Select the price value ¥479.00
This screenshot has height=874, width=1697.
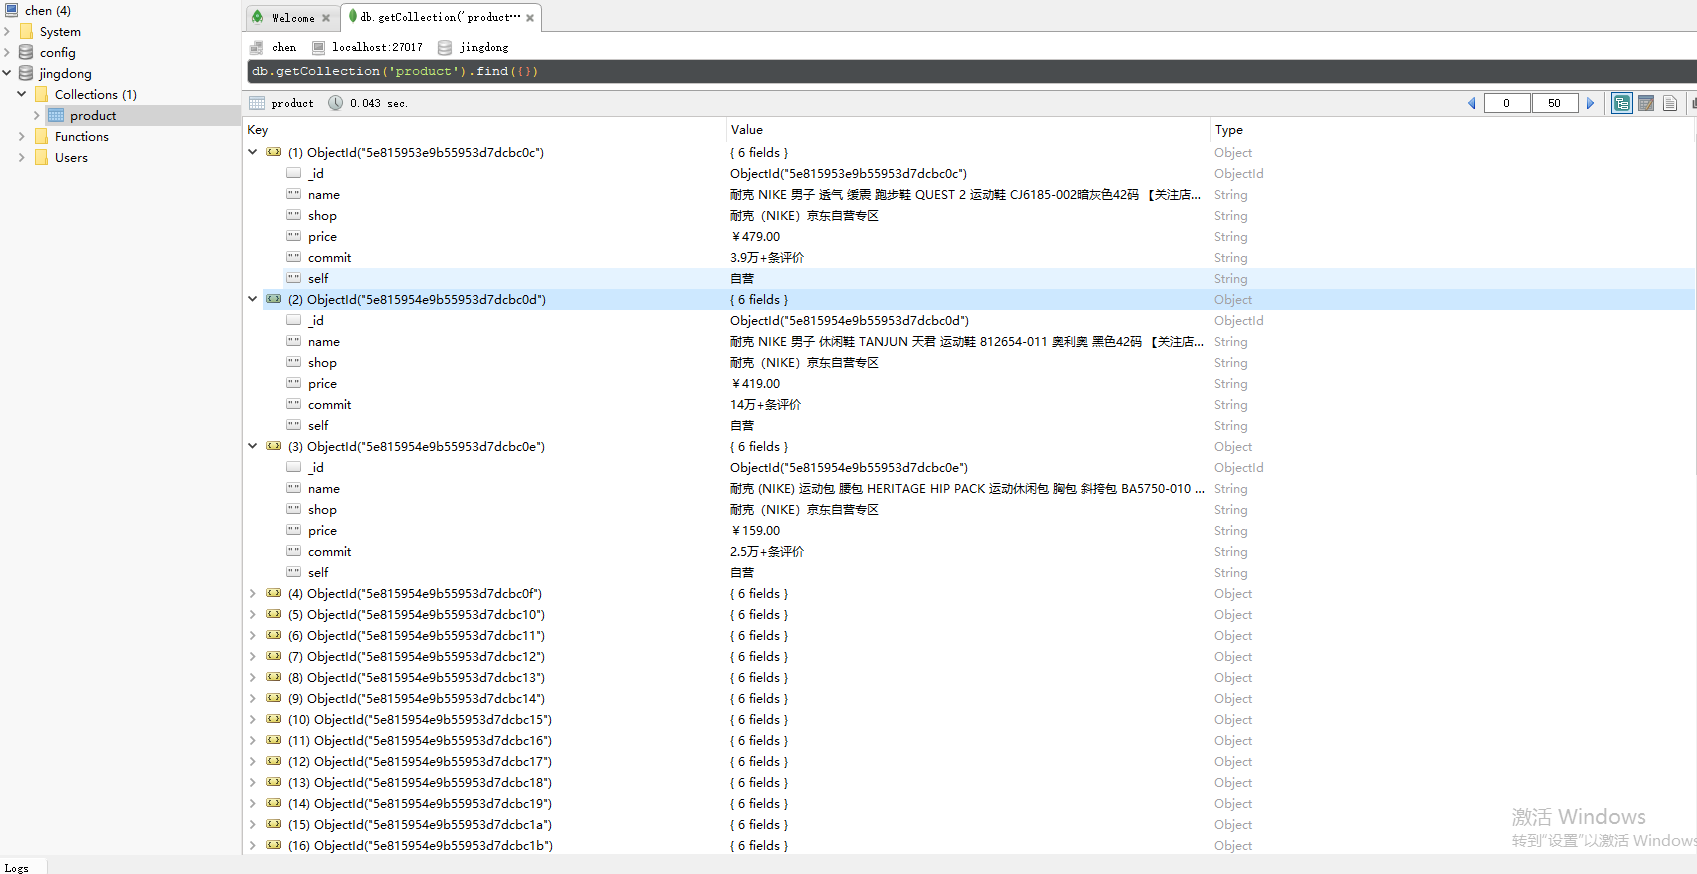[756, 236]
